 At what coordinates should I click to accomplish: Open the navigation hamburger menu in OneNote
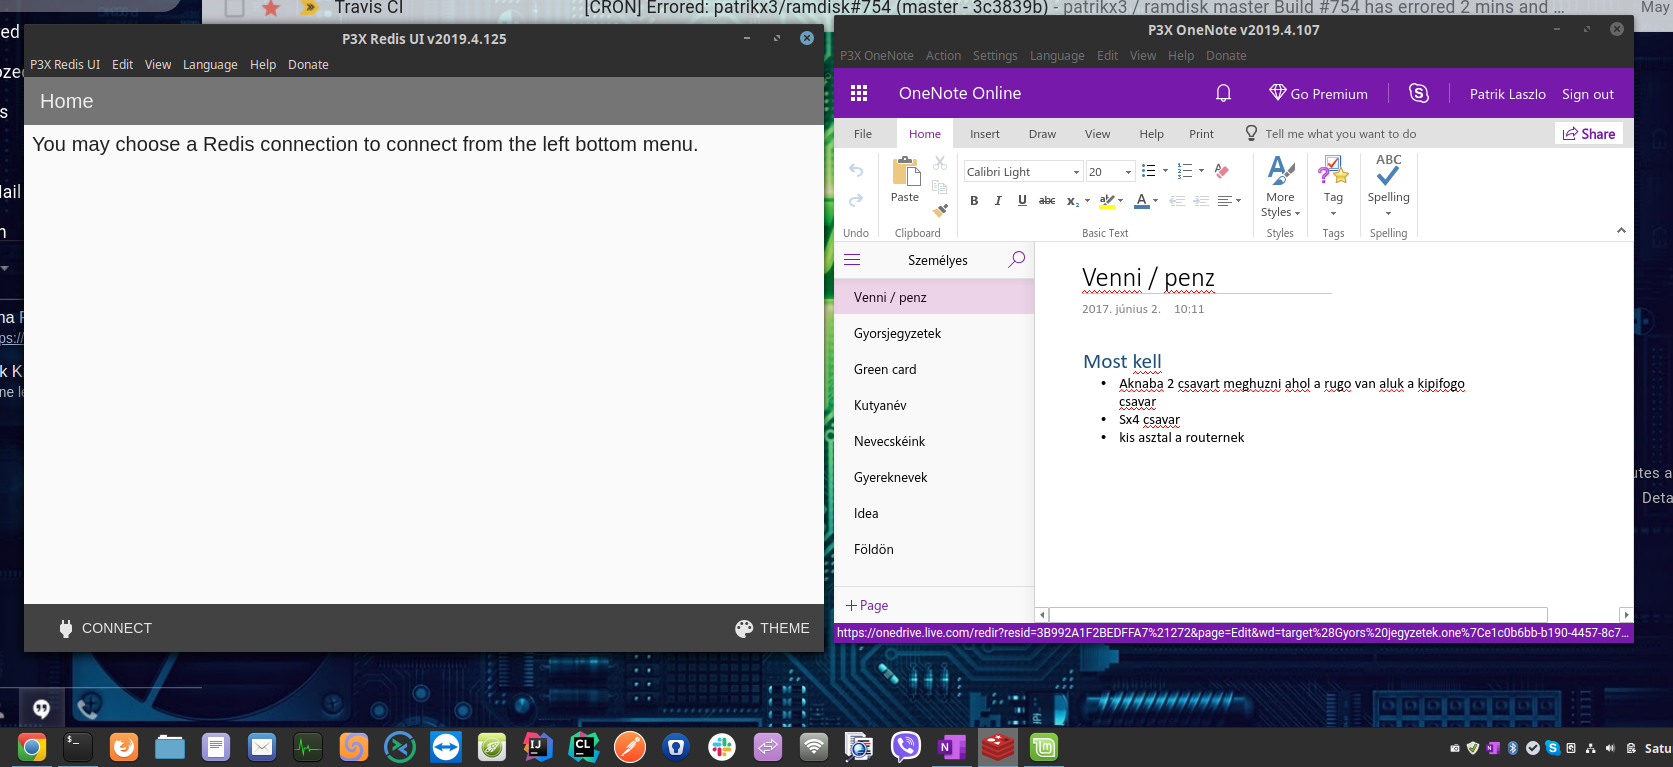tap(852, 260)
